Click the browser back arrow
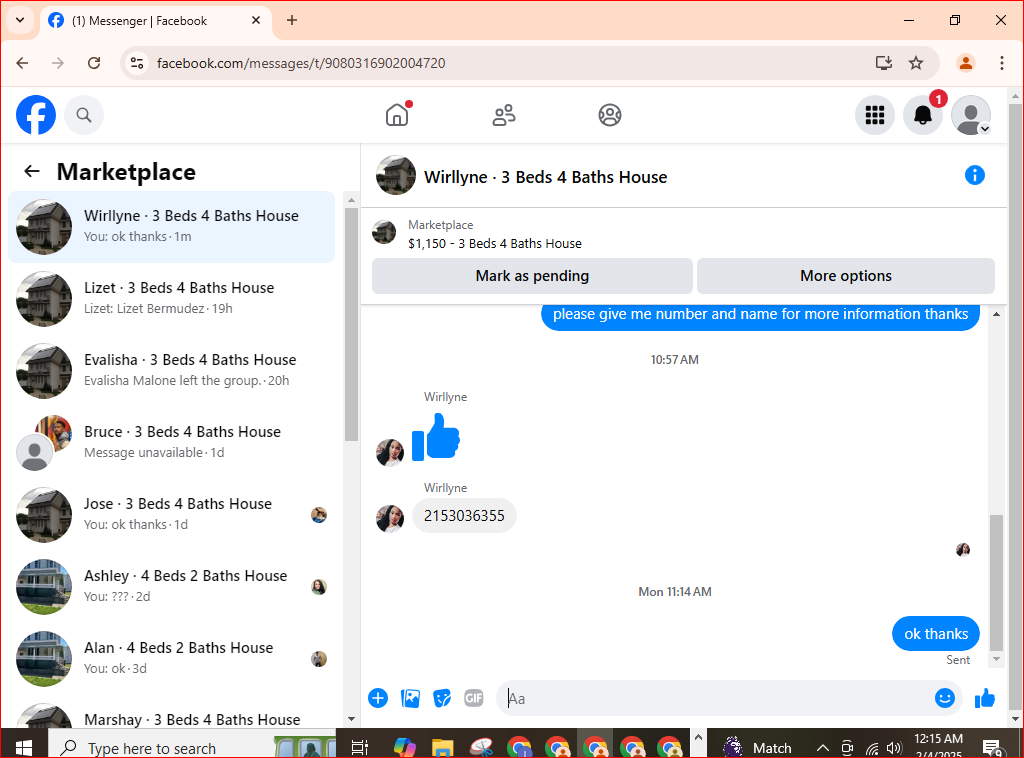The image size is (1024, 758). pos(22,63)
